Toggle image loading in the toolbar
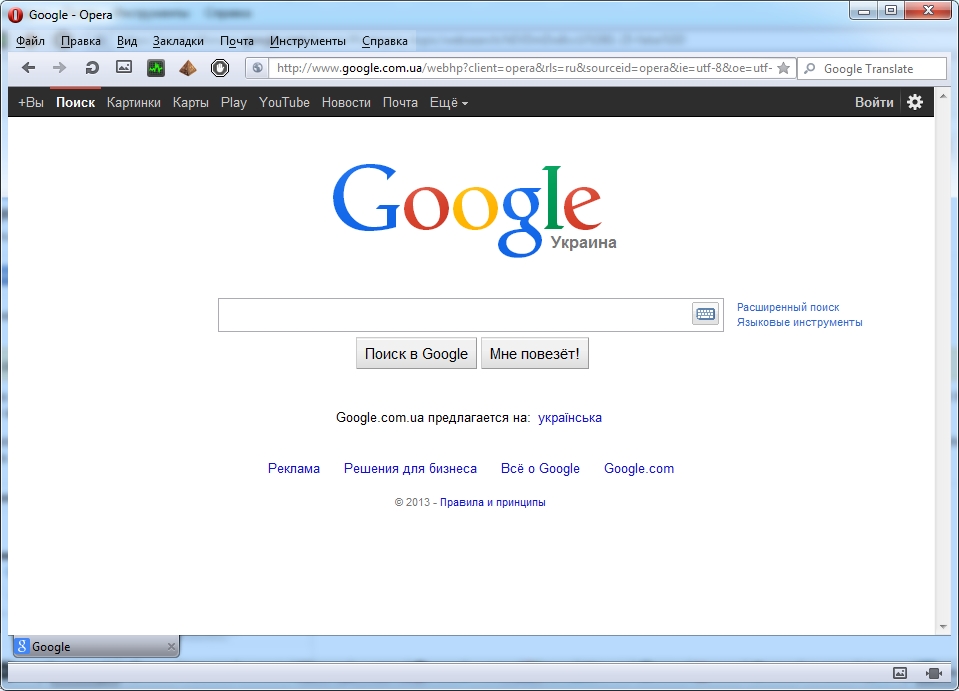The height and width of the screenshot is (691, 959). coord(124,68)
